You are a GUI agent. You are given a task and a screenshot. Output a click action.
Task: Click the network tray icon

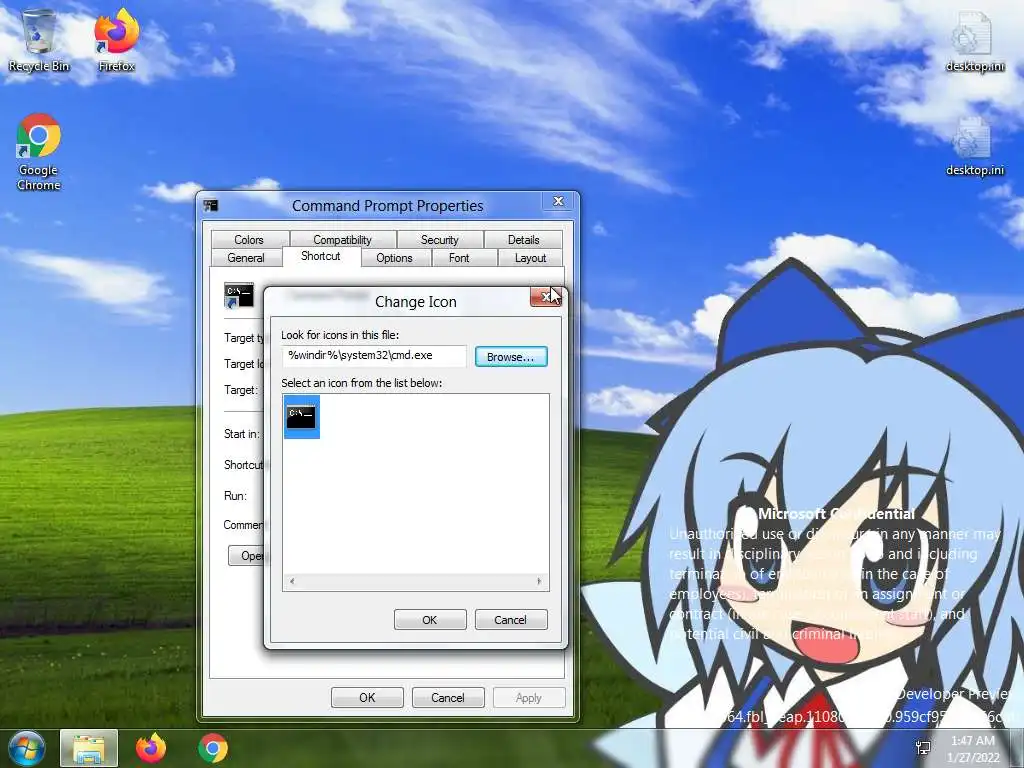(x=923, y=748)
